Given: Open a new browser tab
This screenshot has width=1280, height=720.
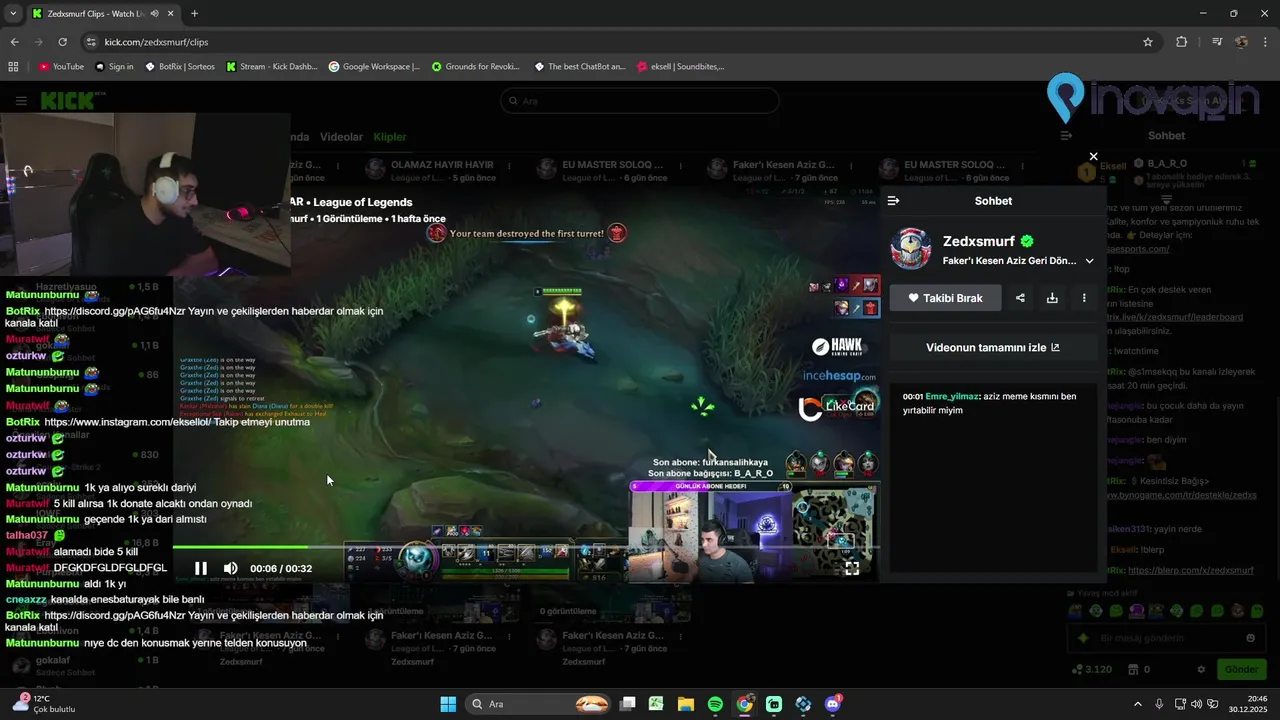Looking at the screenshot, I should (x=194, y=14).
